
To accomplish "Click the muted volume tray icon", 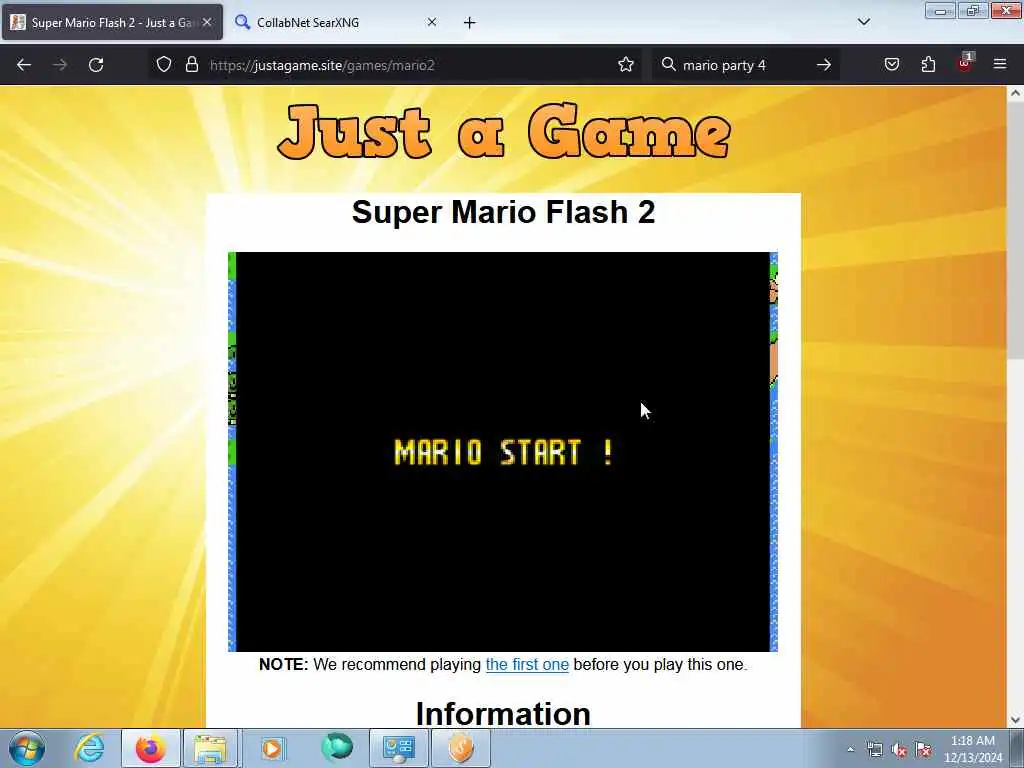I will pyautogui.click(x=899, y=750).
